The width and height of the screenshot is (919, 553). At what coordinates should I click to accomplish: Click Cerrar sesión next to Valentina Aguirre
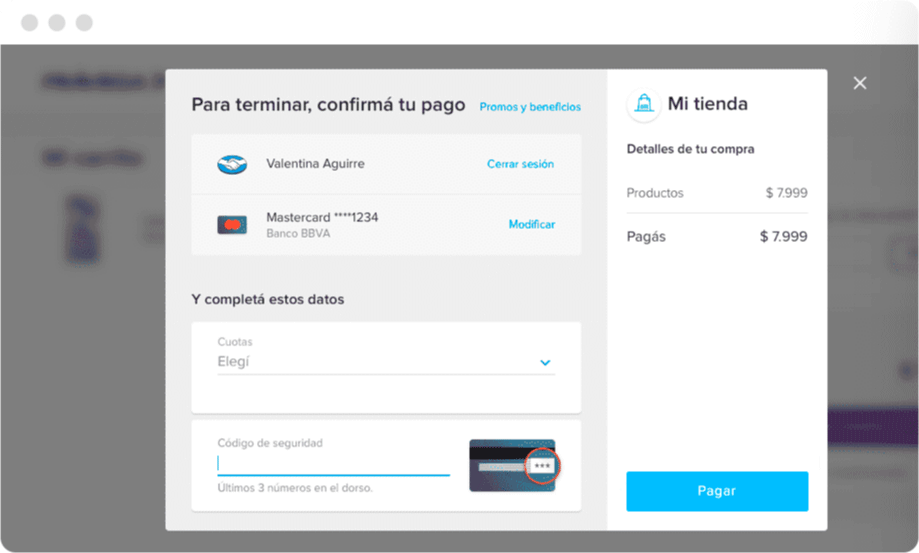click(x=520, y=164)
